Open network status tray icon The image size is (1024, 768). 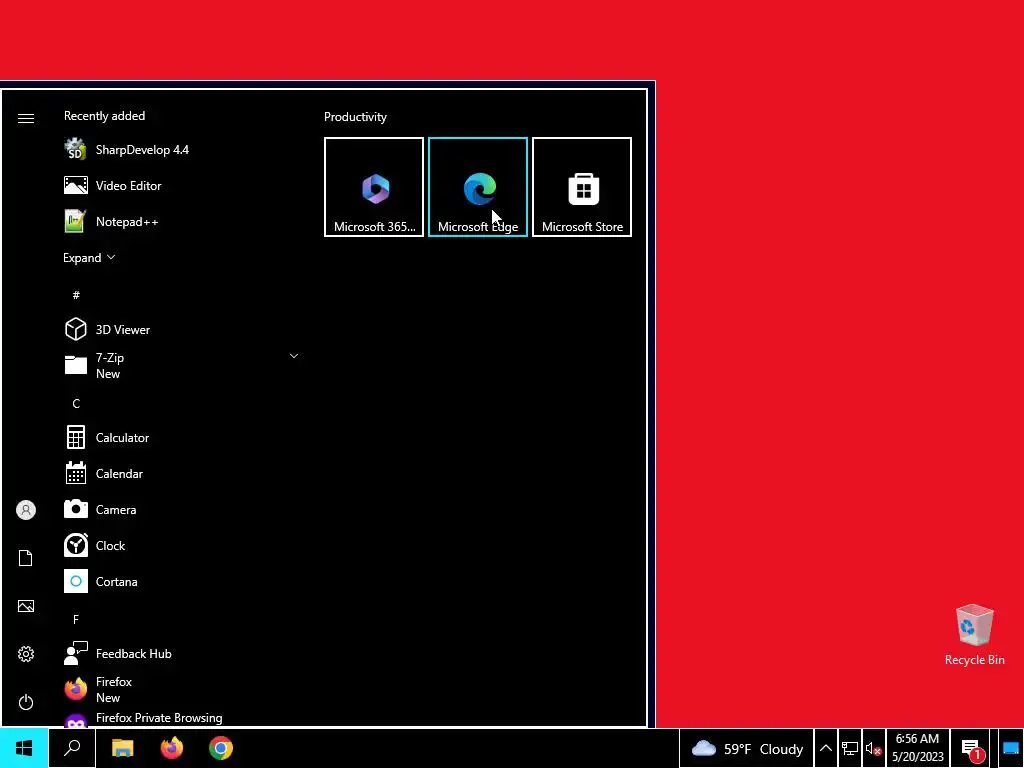coord(850,748)
